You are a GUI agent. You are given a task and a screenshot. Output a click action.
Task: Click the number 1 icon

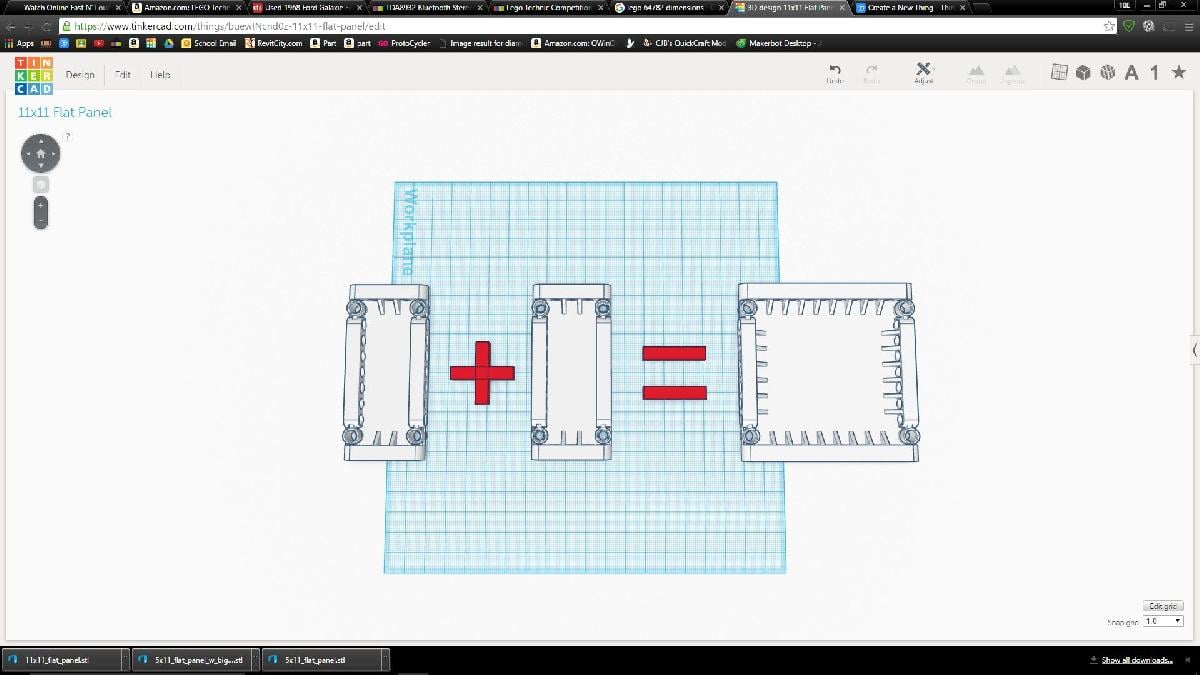click(1154, 72)
